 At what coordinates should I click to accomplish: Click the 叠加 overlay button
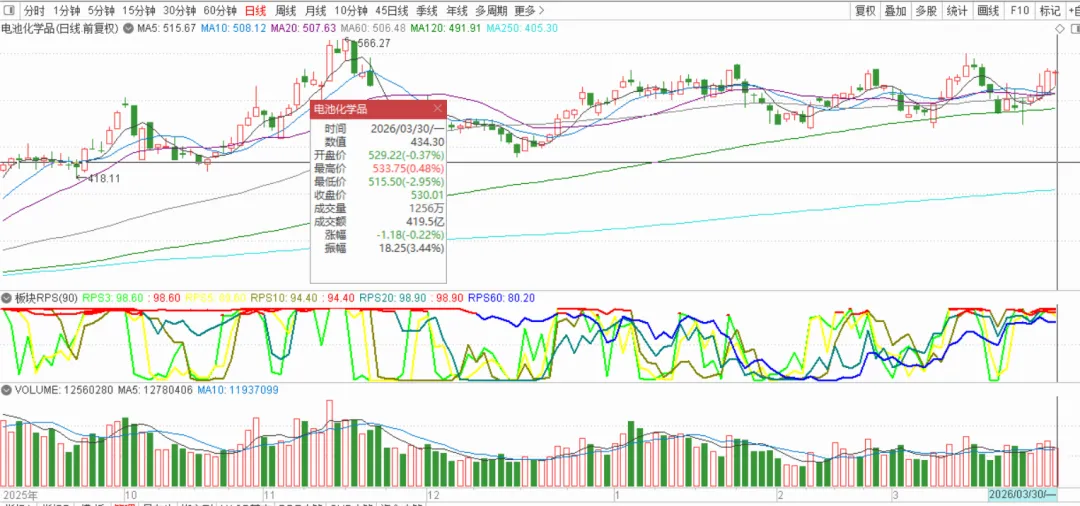click(x=895, y=11)
